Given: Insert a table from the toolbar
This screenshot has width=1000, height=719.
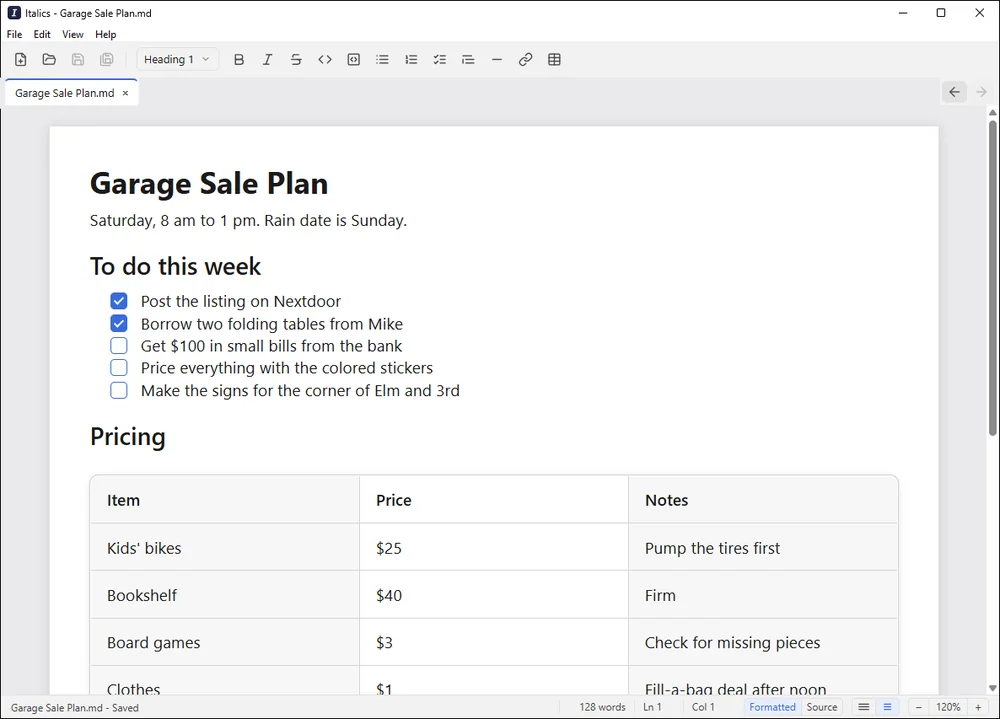Looking at the screenshot, I should 554,59.
